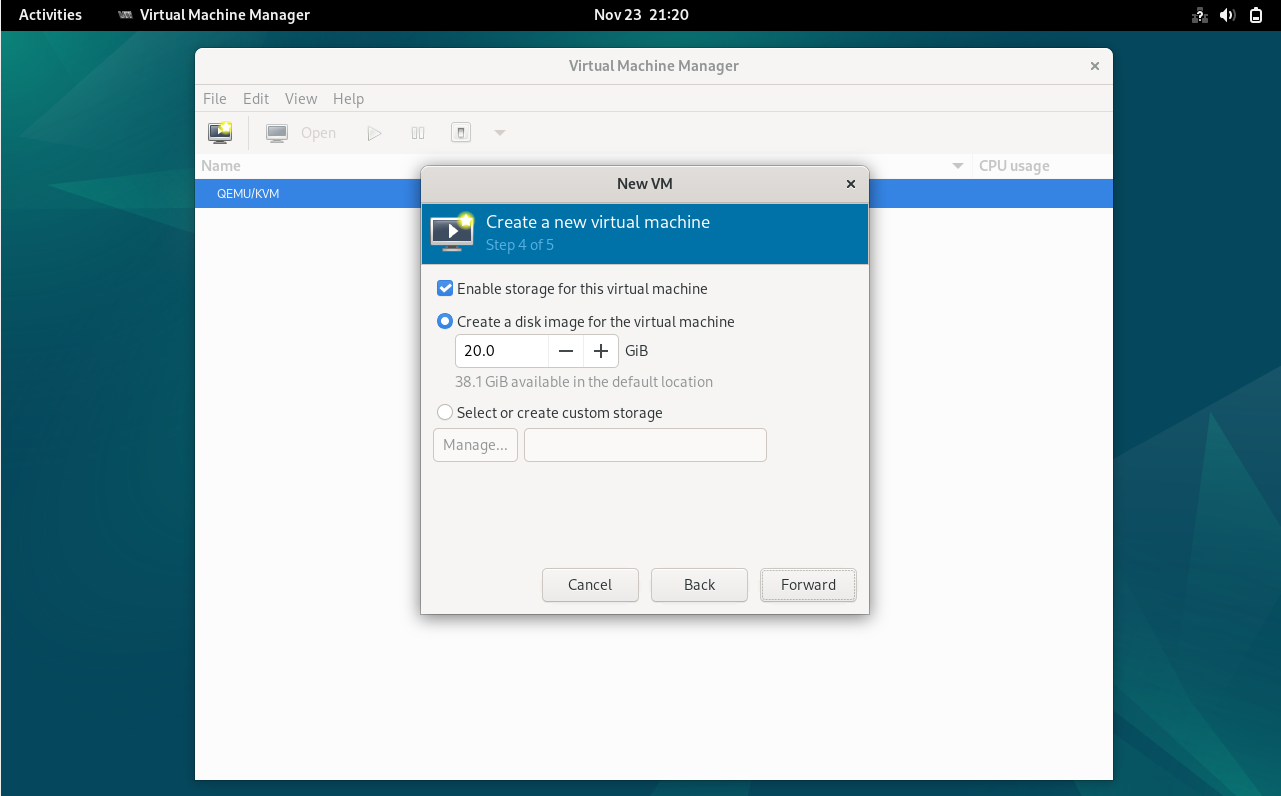Click the Open console monitor icon

[x=277, y=133]
